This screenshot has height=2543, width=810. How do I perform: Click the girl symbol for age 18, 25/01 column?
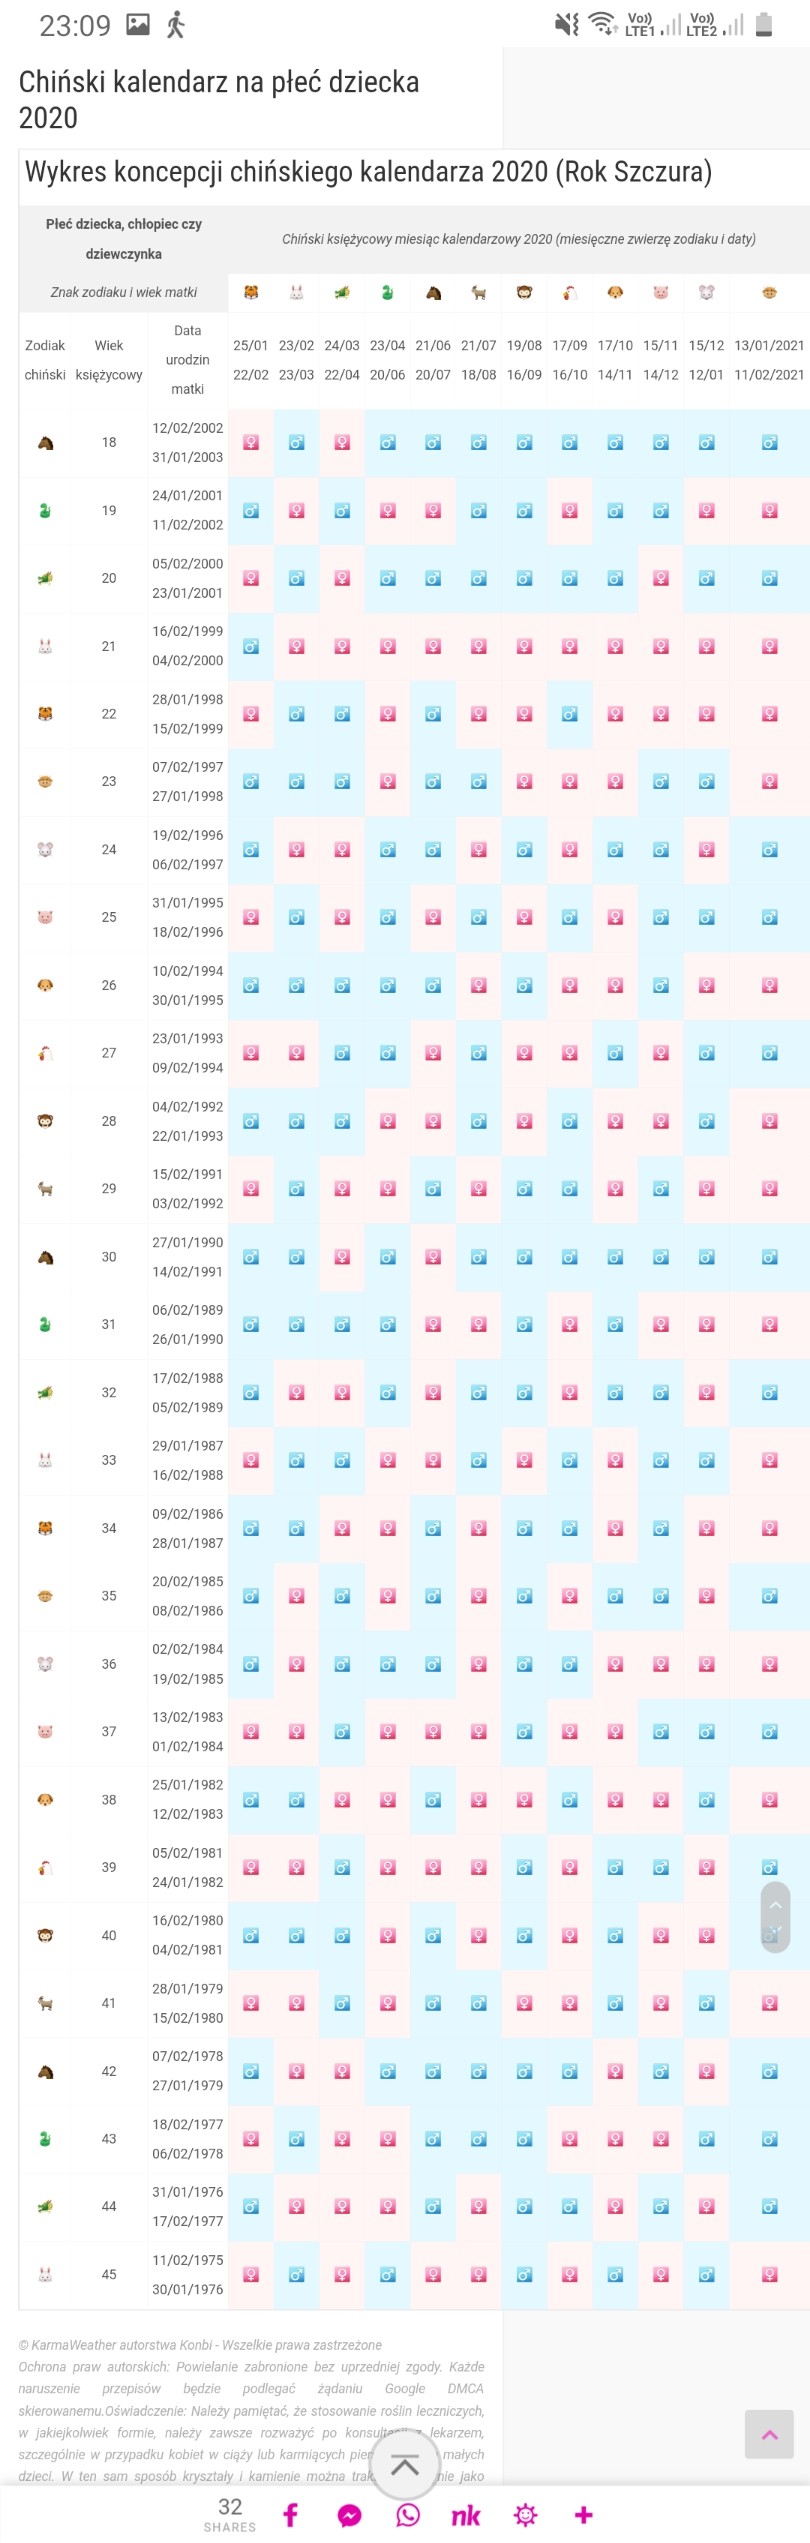(251, 442)
